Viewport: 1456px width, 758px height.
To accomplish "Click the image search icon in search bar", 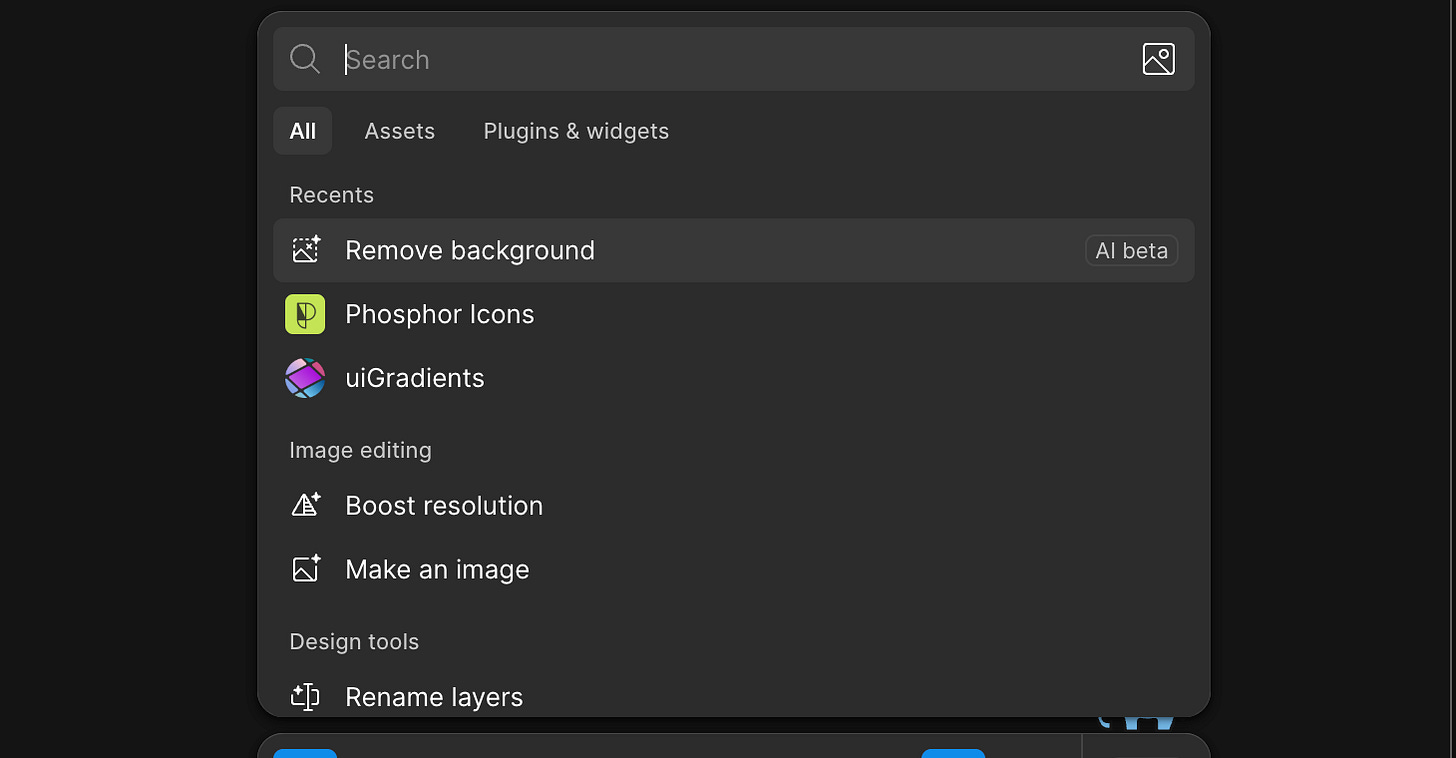I will [x=1158, y=59].
